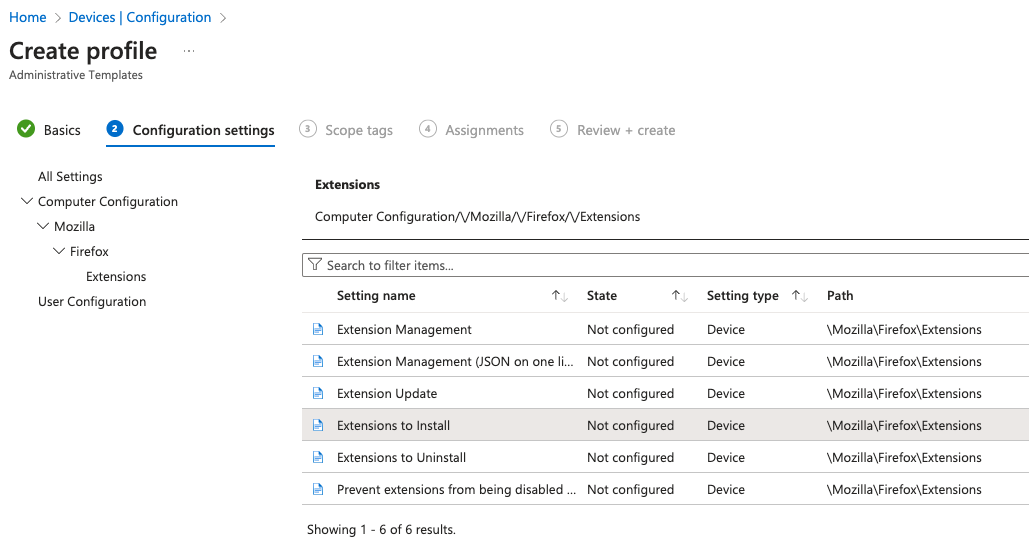Click the document icon for Extensions to Install

(318, 425)
